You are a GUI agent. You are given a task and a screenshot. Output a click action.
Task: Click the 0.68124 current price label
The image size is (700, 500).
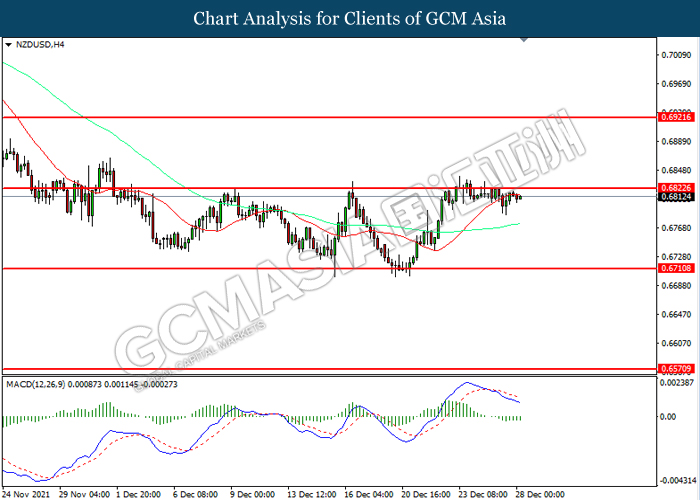point(676,196)
